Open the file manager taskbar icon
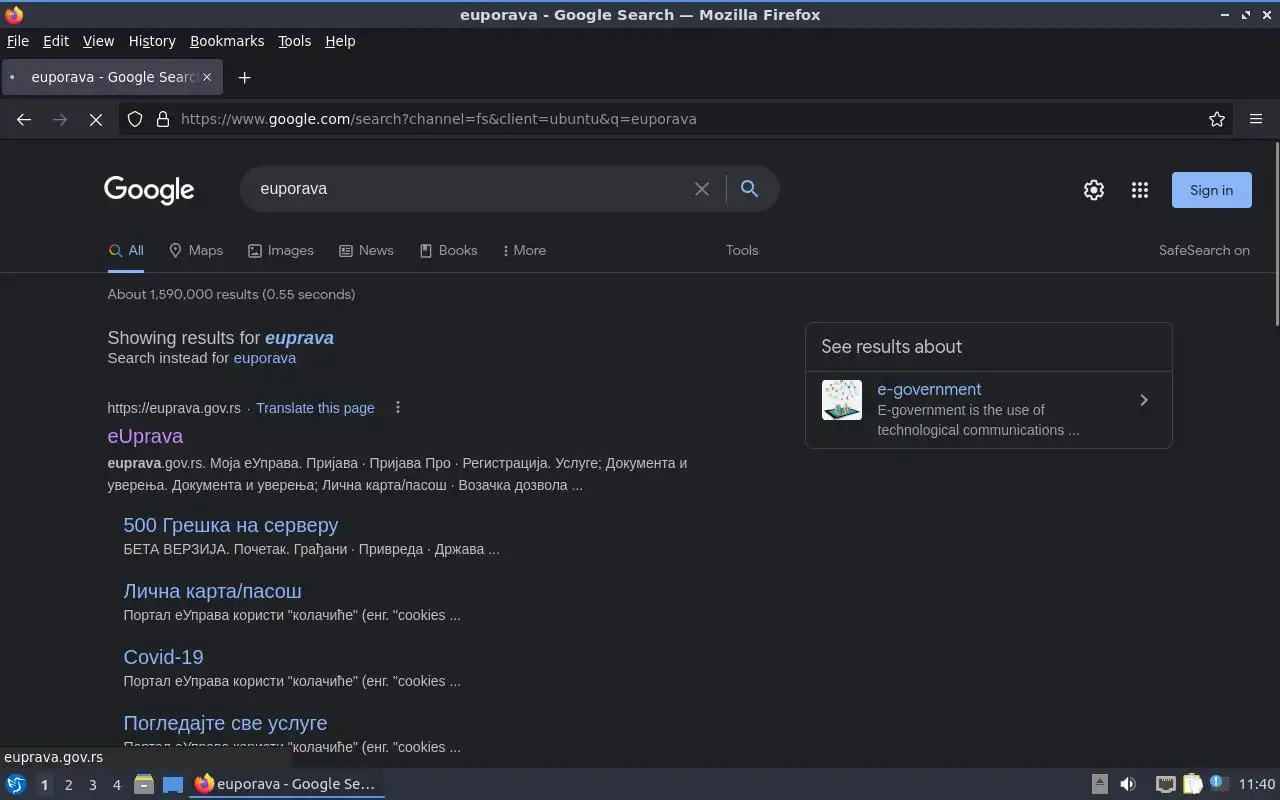This screenshot has width=1280, height=800. (x=144, y=784)
